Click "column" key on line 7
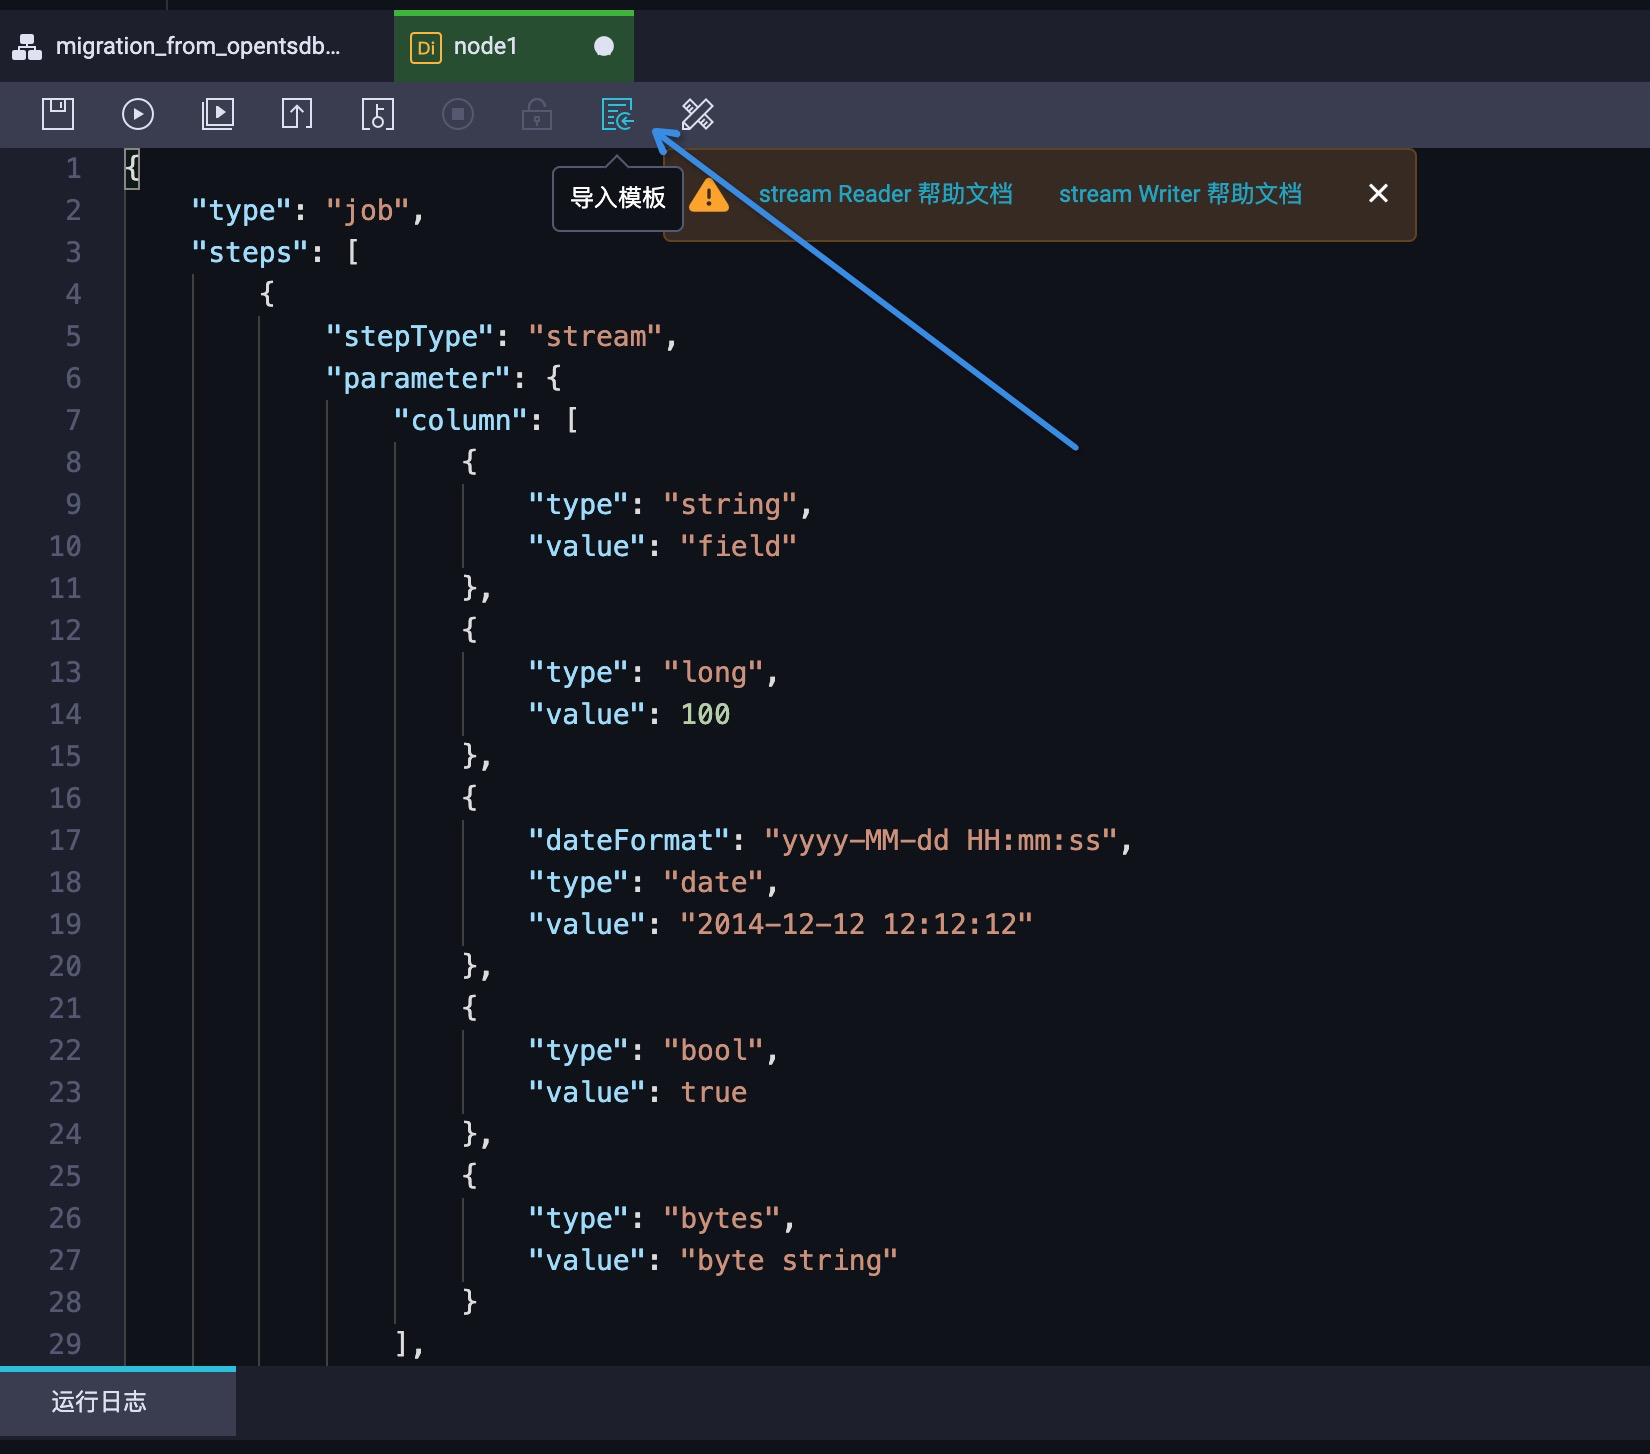Viewport: 1650px width, 1454px height. pos(460,420)
